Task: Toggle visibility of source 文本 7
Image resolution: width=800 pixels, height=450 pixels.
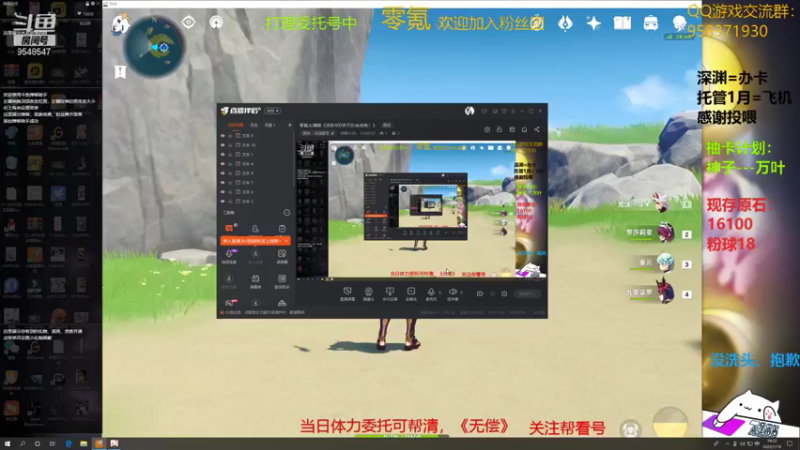Action: (222, 182)
